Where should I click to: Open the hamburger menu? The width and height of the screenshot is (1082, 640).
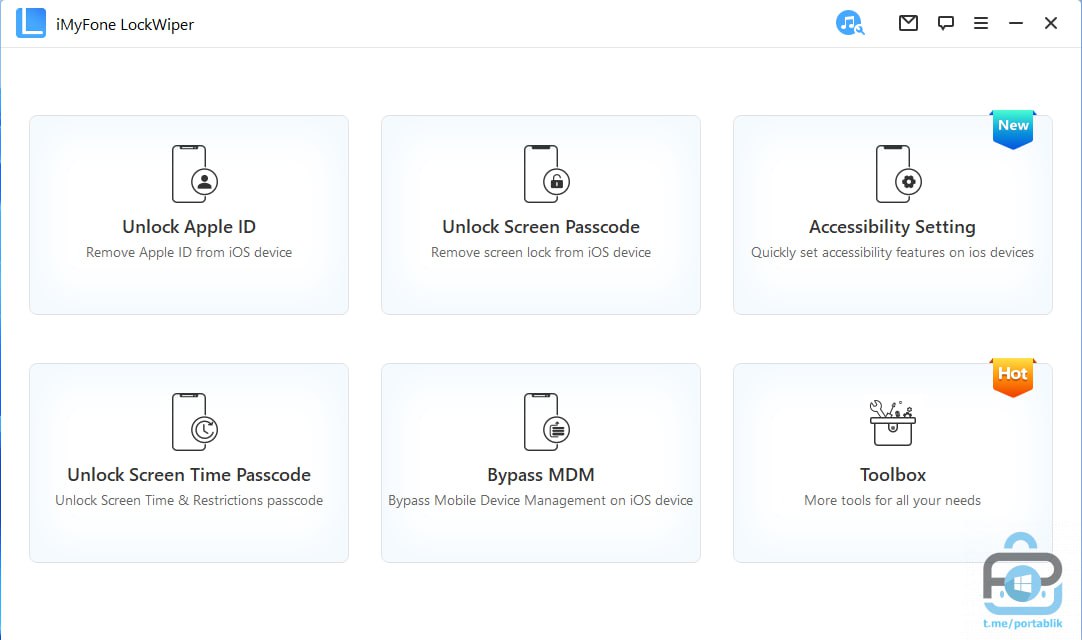pos(981,23)
